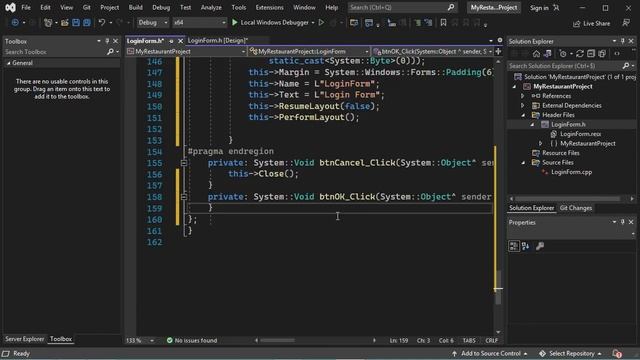
Task: Open the x64 platform dropdown
Action: click(x=199, y=22)
